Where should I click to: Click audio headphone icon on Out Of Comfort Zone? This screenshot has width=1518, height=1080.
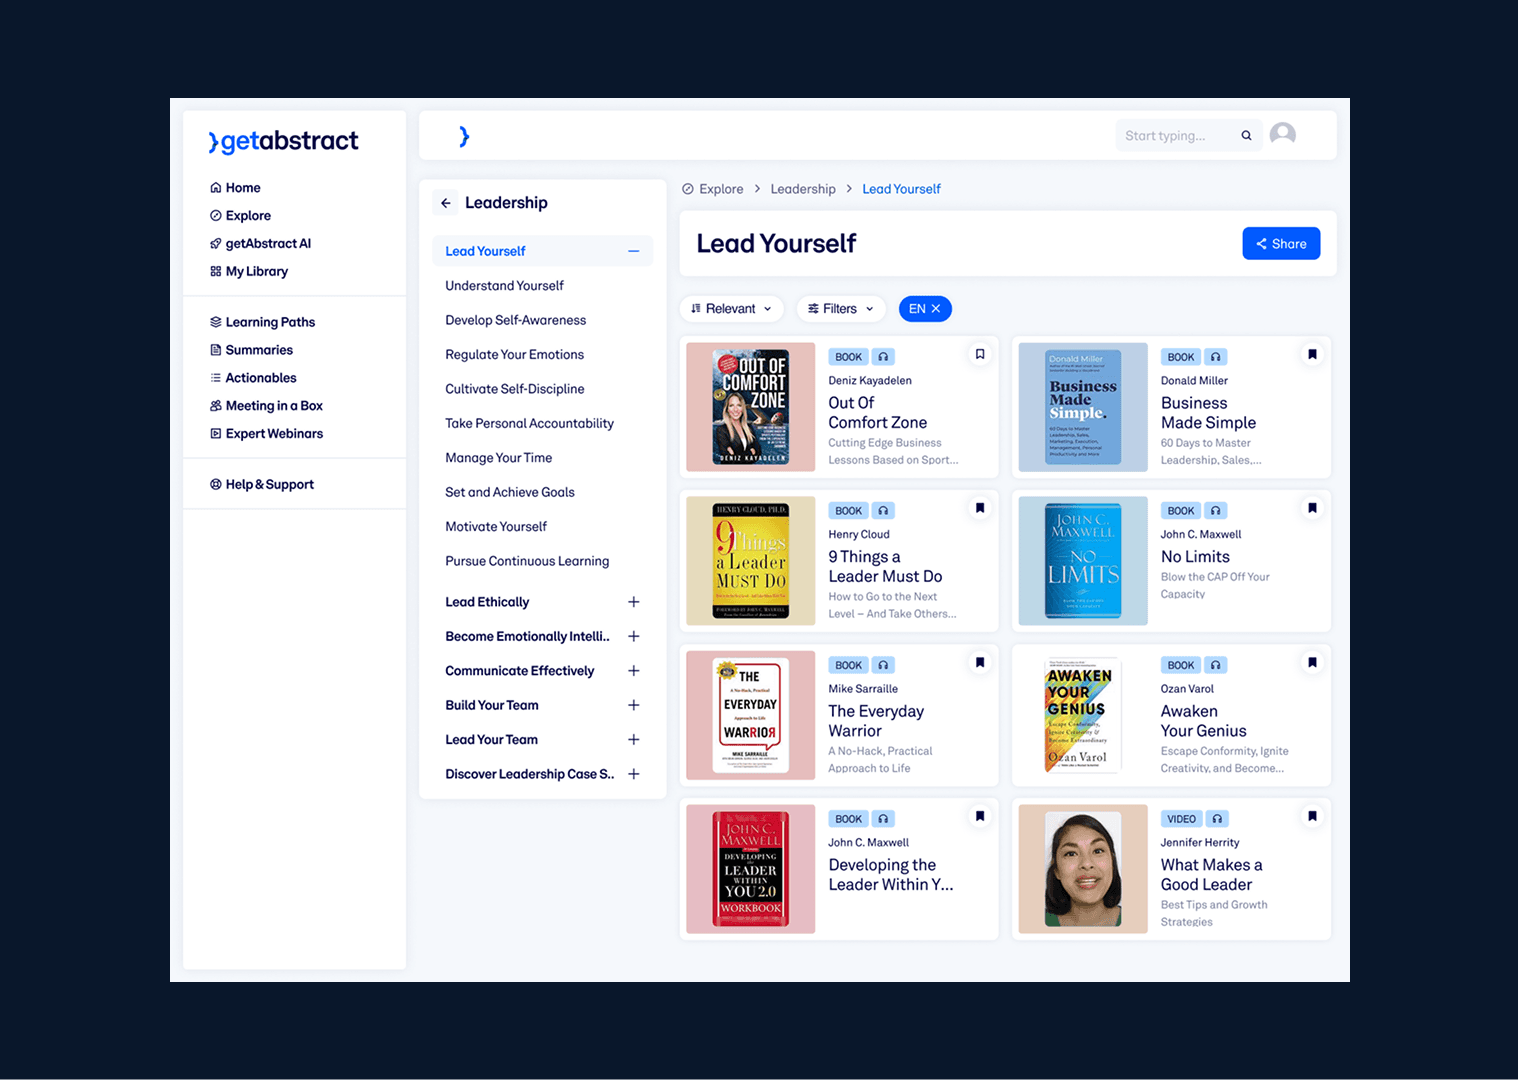(x=883, y=357)
